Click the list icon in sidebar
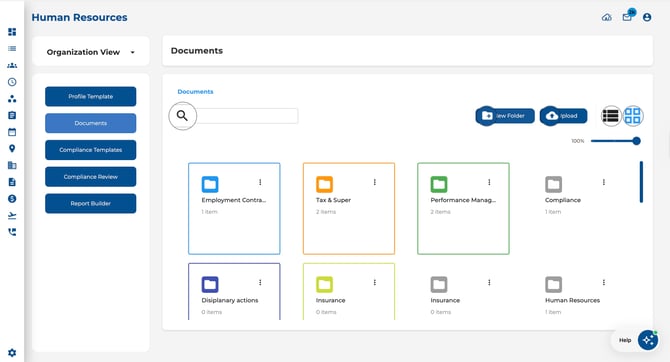This screenshot has width=670, height=362. point(12,49)
